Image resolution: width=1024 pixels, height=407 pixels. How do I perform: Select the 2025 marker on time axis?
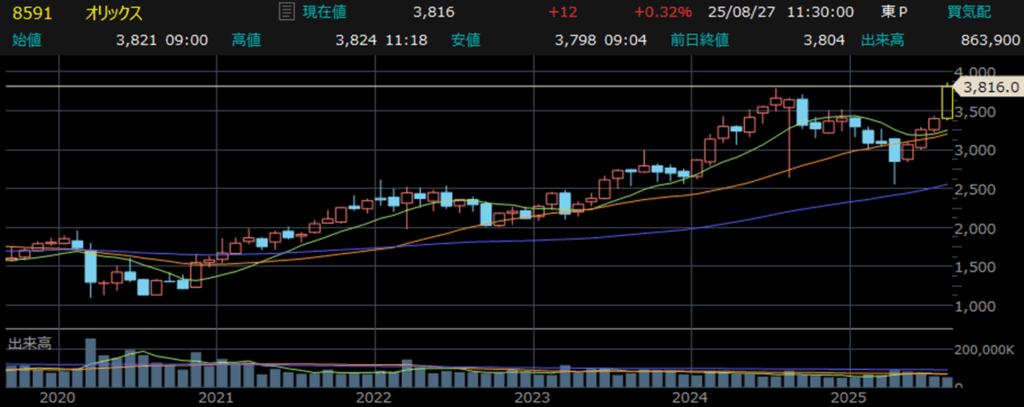pyautogui.click(x=848, y=397)
